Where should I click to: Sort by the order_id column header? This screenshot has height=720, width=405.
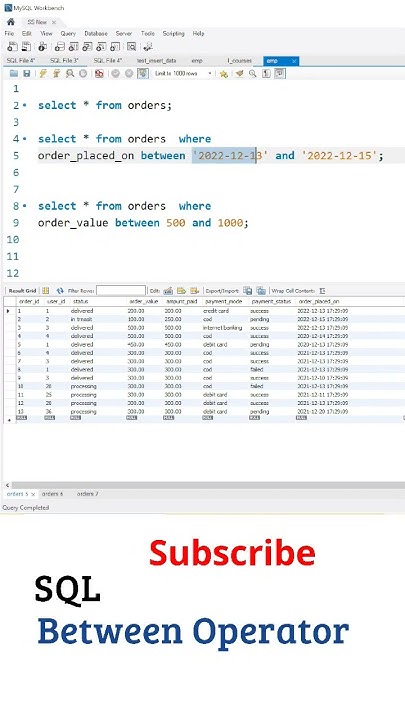pos(29,301)
